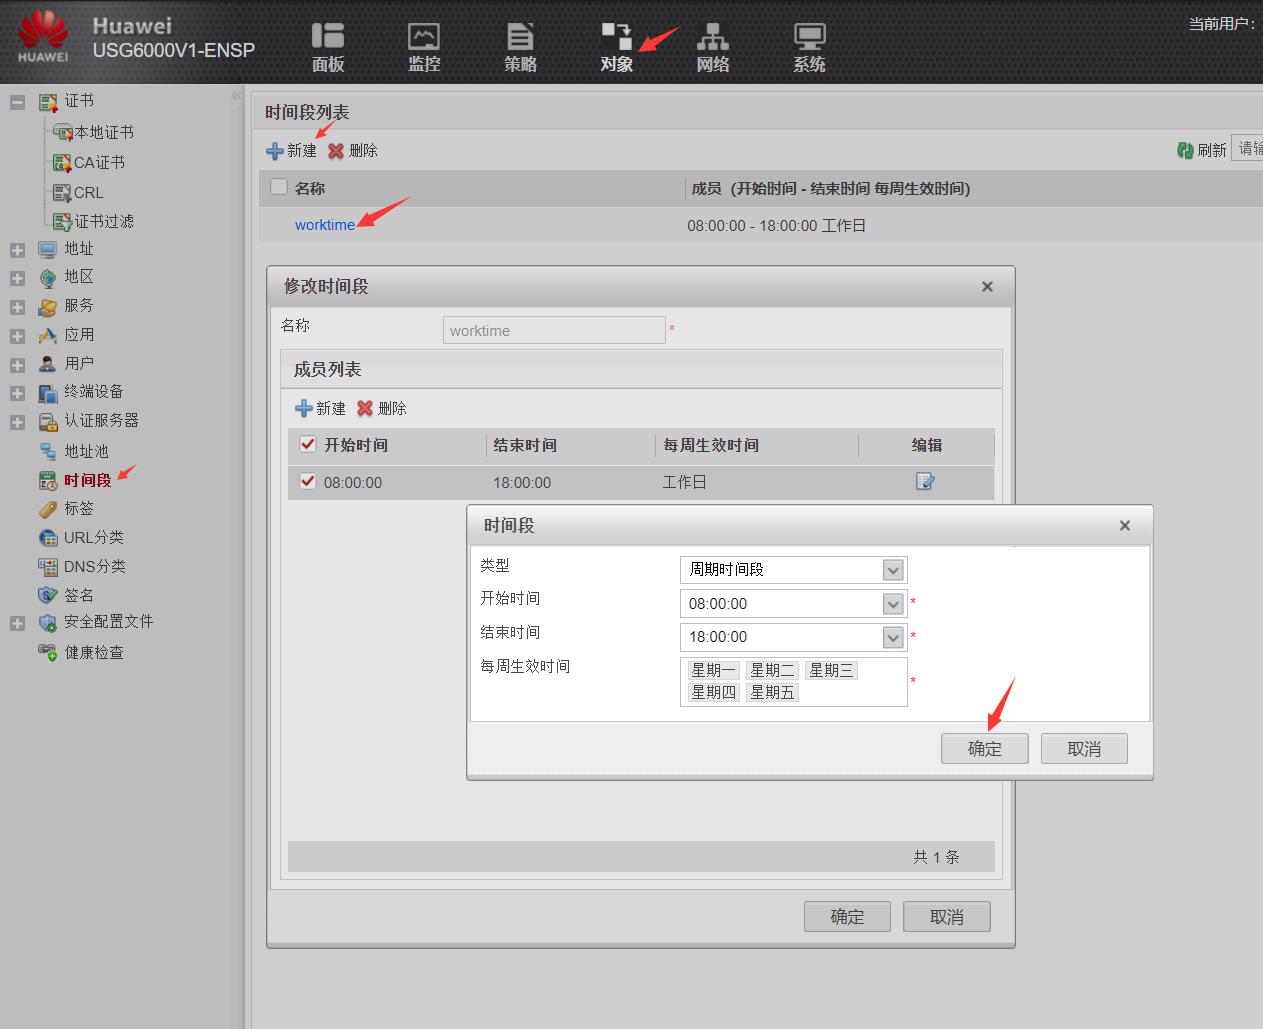Image resolution: width=1263 pixels, height=1029 pixels.
Task: Toggle the 开始时间 header checkbox
Action: coord(307,444)
